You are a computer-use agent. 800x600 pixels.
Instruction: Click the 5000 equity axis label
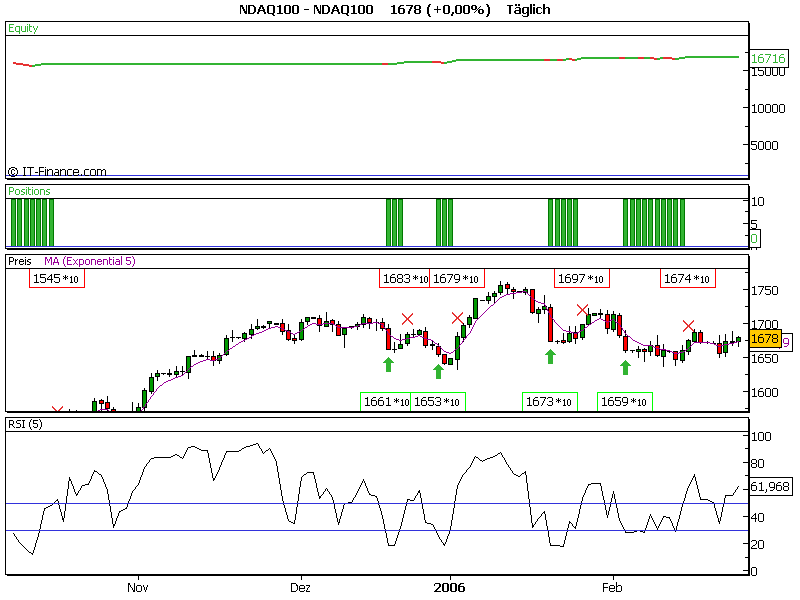click(764, 146)
